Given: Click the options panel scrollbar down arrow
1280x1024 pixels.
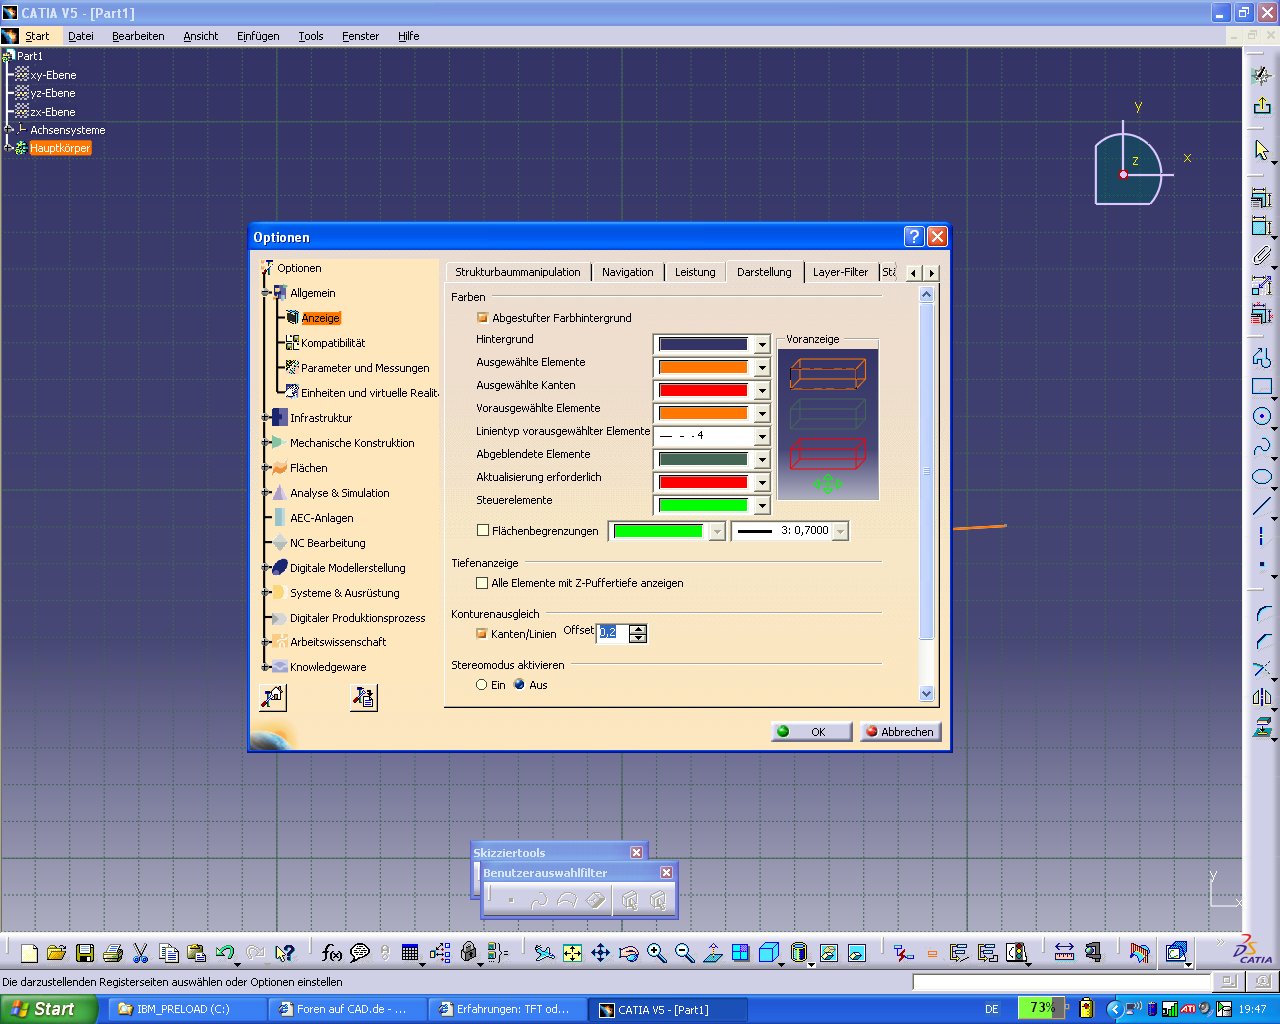Looking at the screenshot, I should tap(926, 694).
